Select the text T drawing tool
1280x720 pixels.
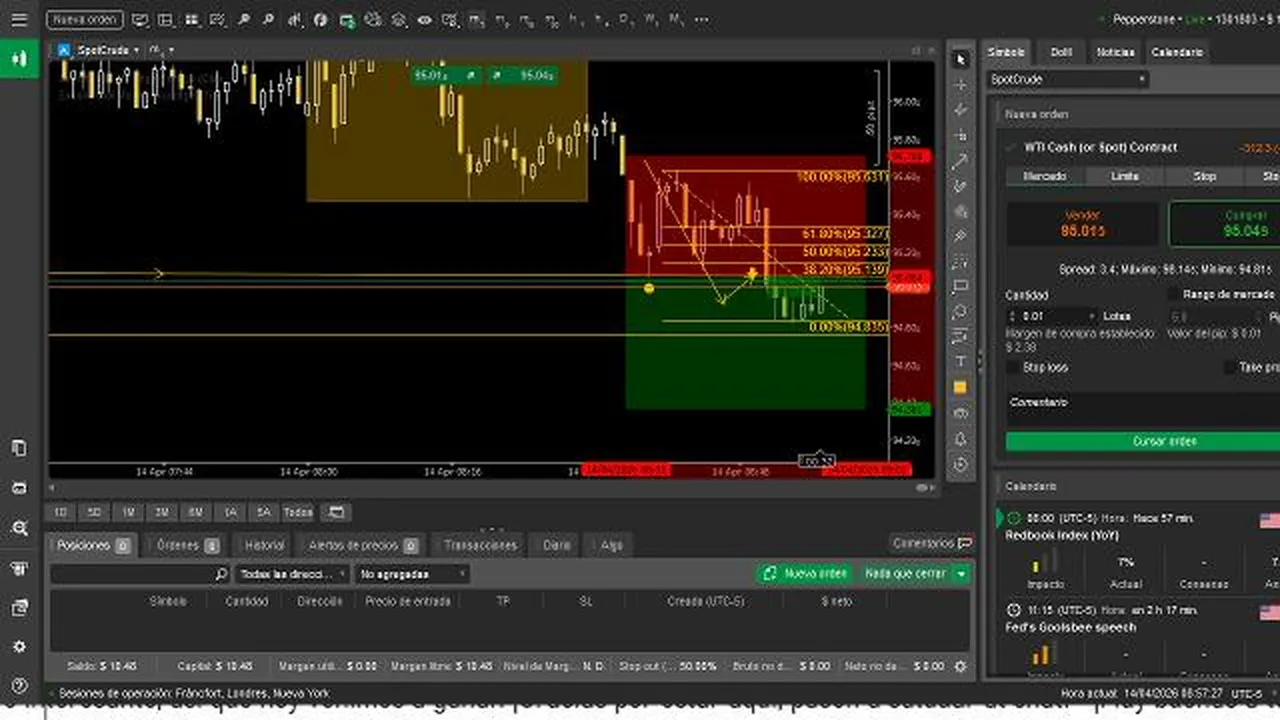pyautogui.click(x=961, y=361)
